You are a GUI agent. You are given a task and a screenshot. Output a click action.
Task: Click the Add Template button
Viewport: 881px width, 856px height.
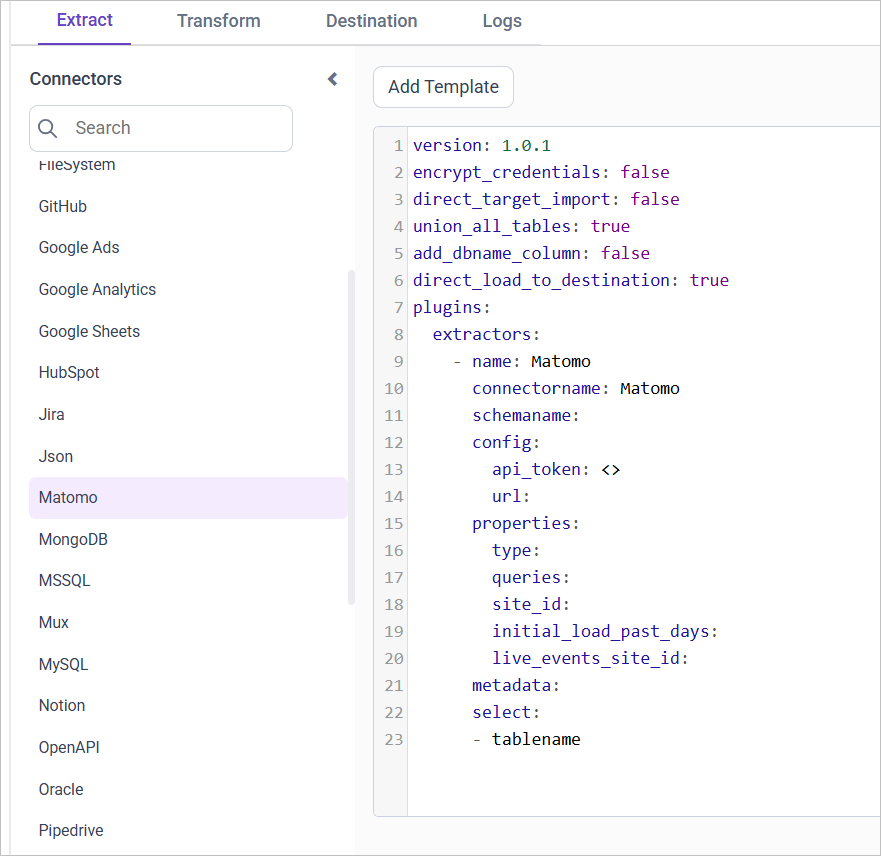(x=443, y=87)
